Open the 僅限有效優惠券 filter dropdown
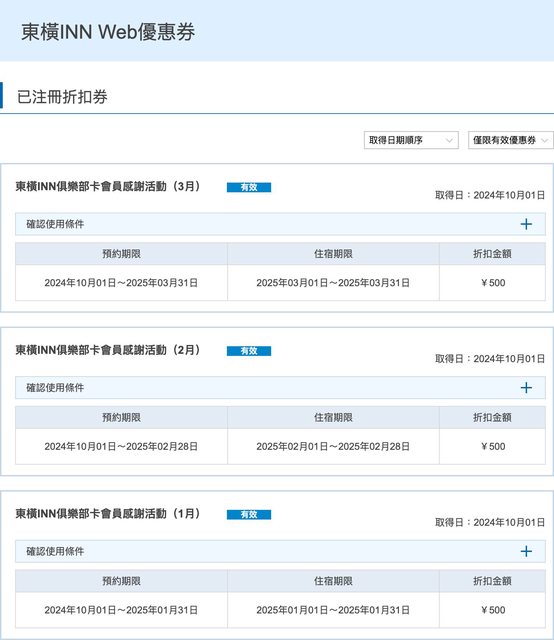Viewport: 554px width, 640px height. (x=511, y=140)
